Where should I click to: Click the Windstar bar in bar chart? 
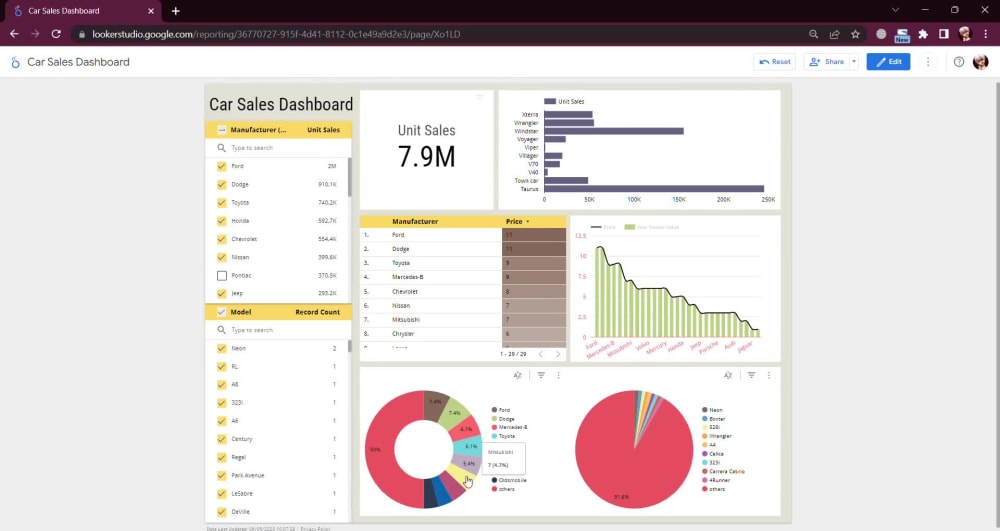(614, 131)
